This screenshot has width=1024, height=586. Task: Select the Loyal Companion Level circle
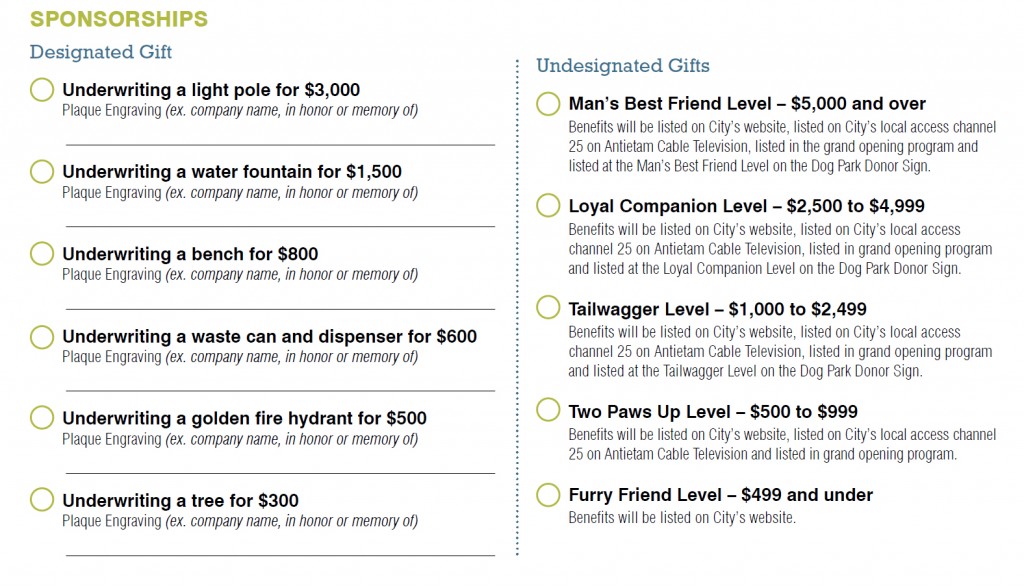click(548, 205)
